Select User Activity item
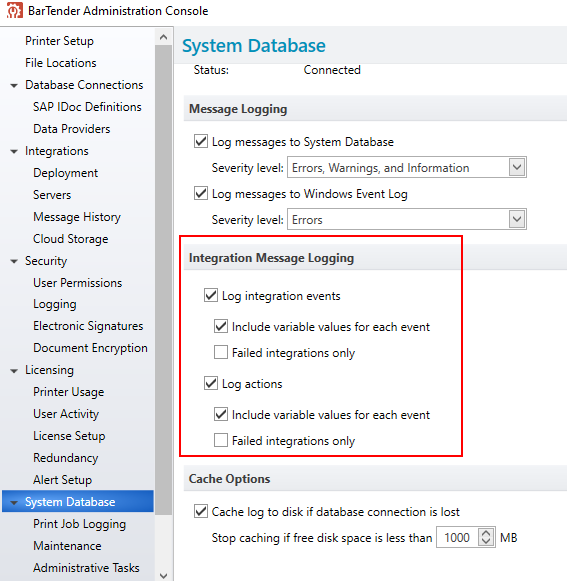567x581 pixels. [x=66, y=414]
